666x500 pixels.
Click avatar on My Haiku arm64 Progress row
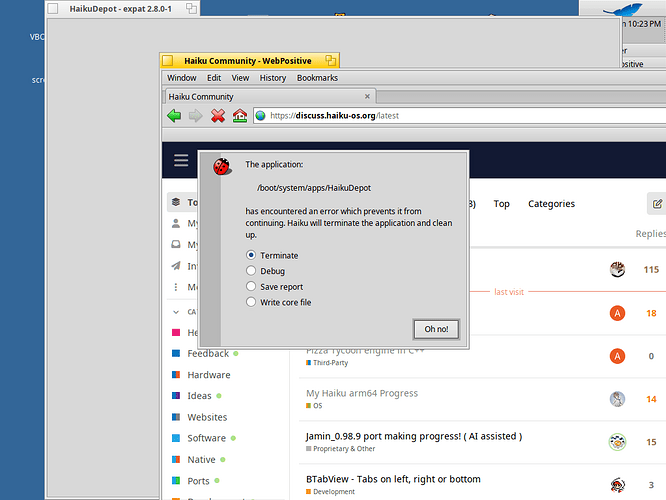click(617, 399)
